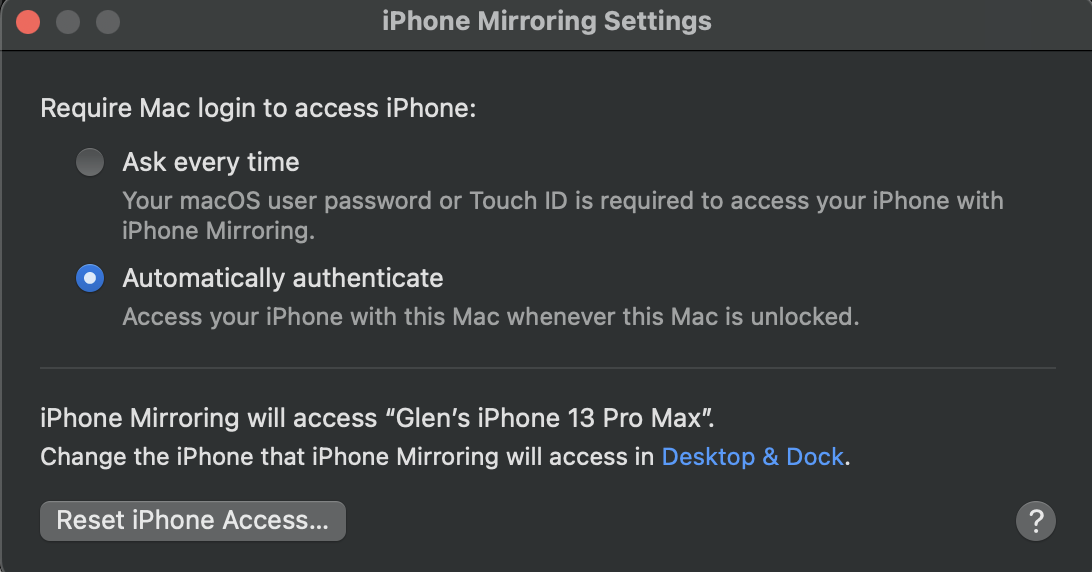The height and width of the screenshot is (572, 1092).
Task: Select the Ask every time radio button
Action: pyautogui.click(x=90, y=162)
